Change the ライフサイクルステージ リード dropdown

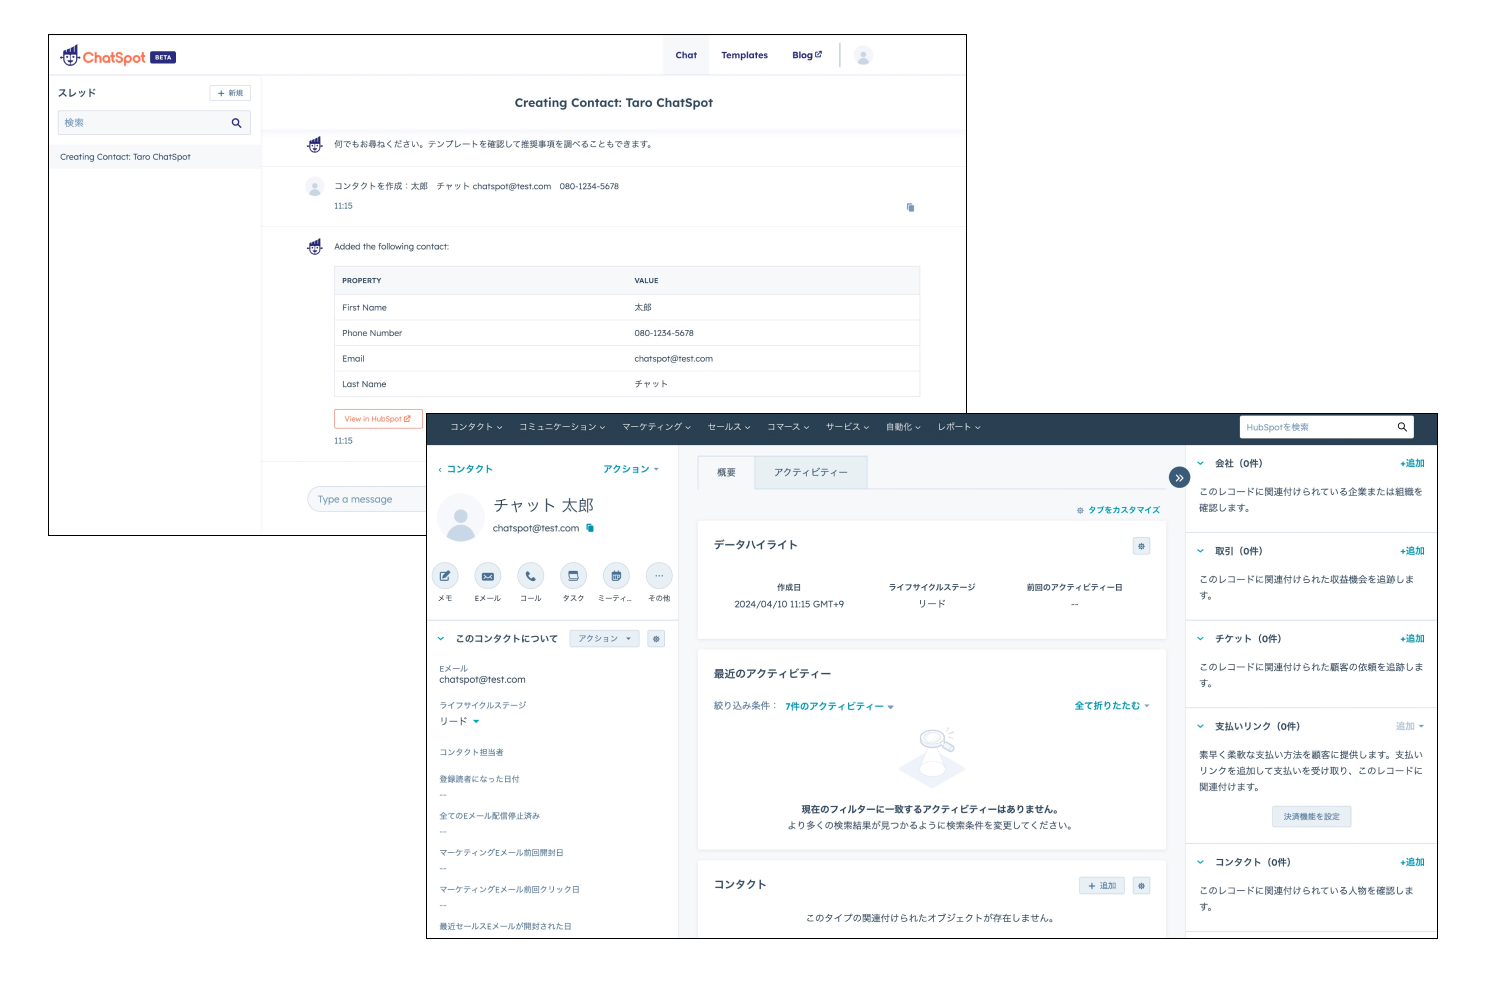pos(460,721)
